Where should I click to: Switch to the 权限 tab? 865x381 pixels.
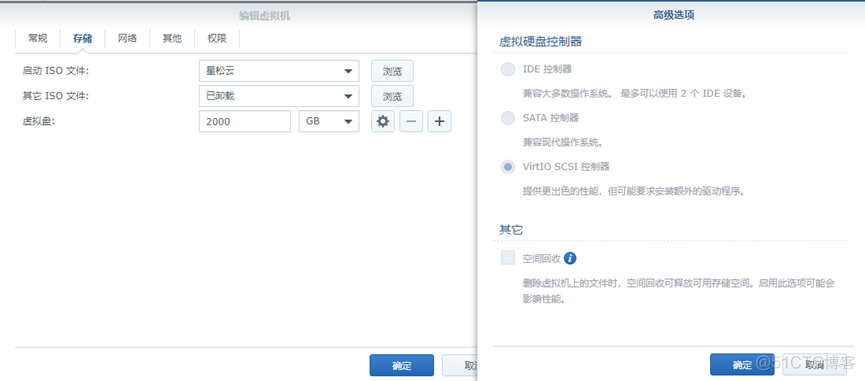point(217,39)
